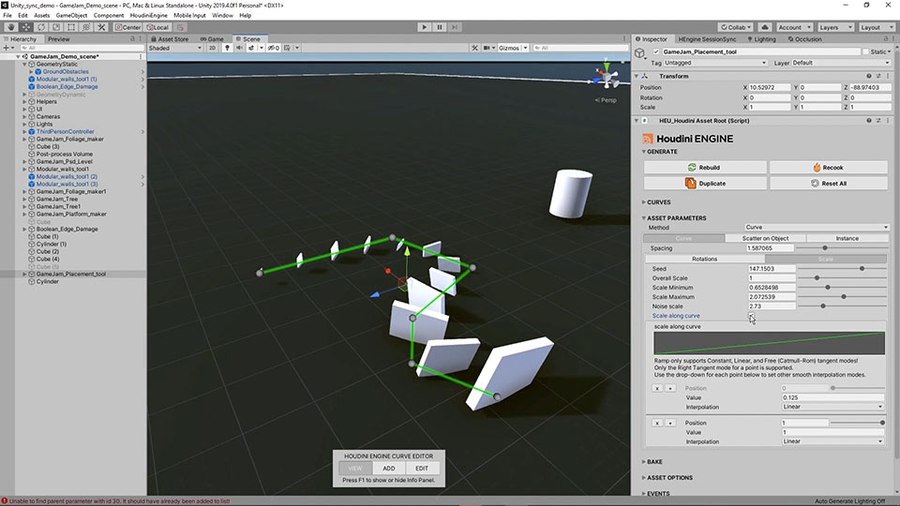Select the Scale tool in the toolbar
Viewport: 900px width, 506px height.
pyautogui.click(x=56, y=27)
